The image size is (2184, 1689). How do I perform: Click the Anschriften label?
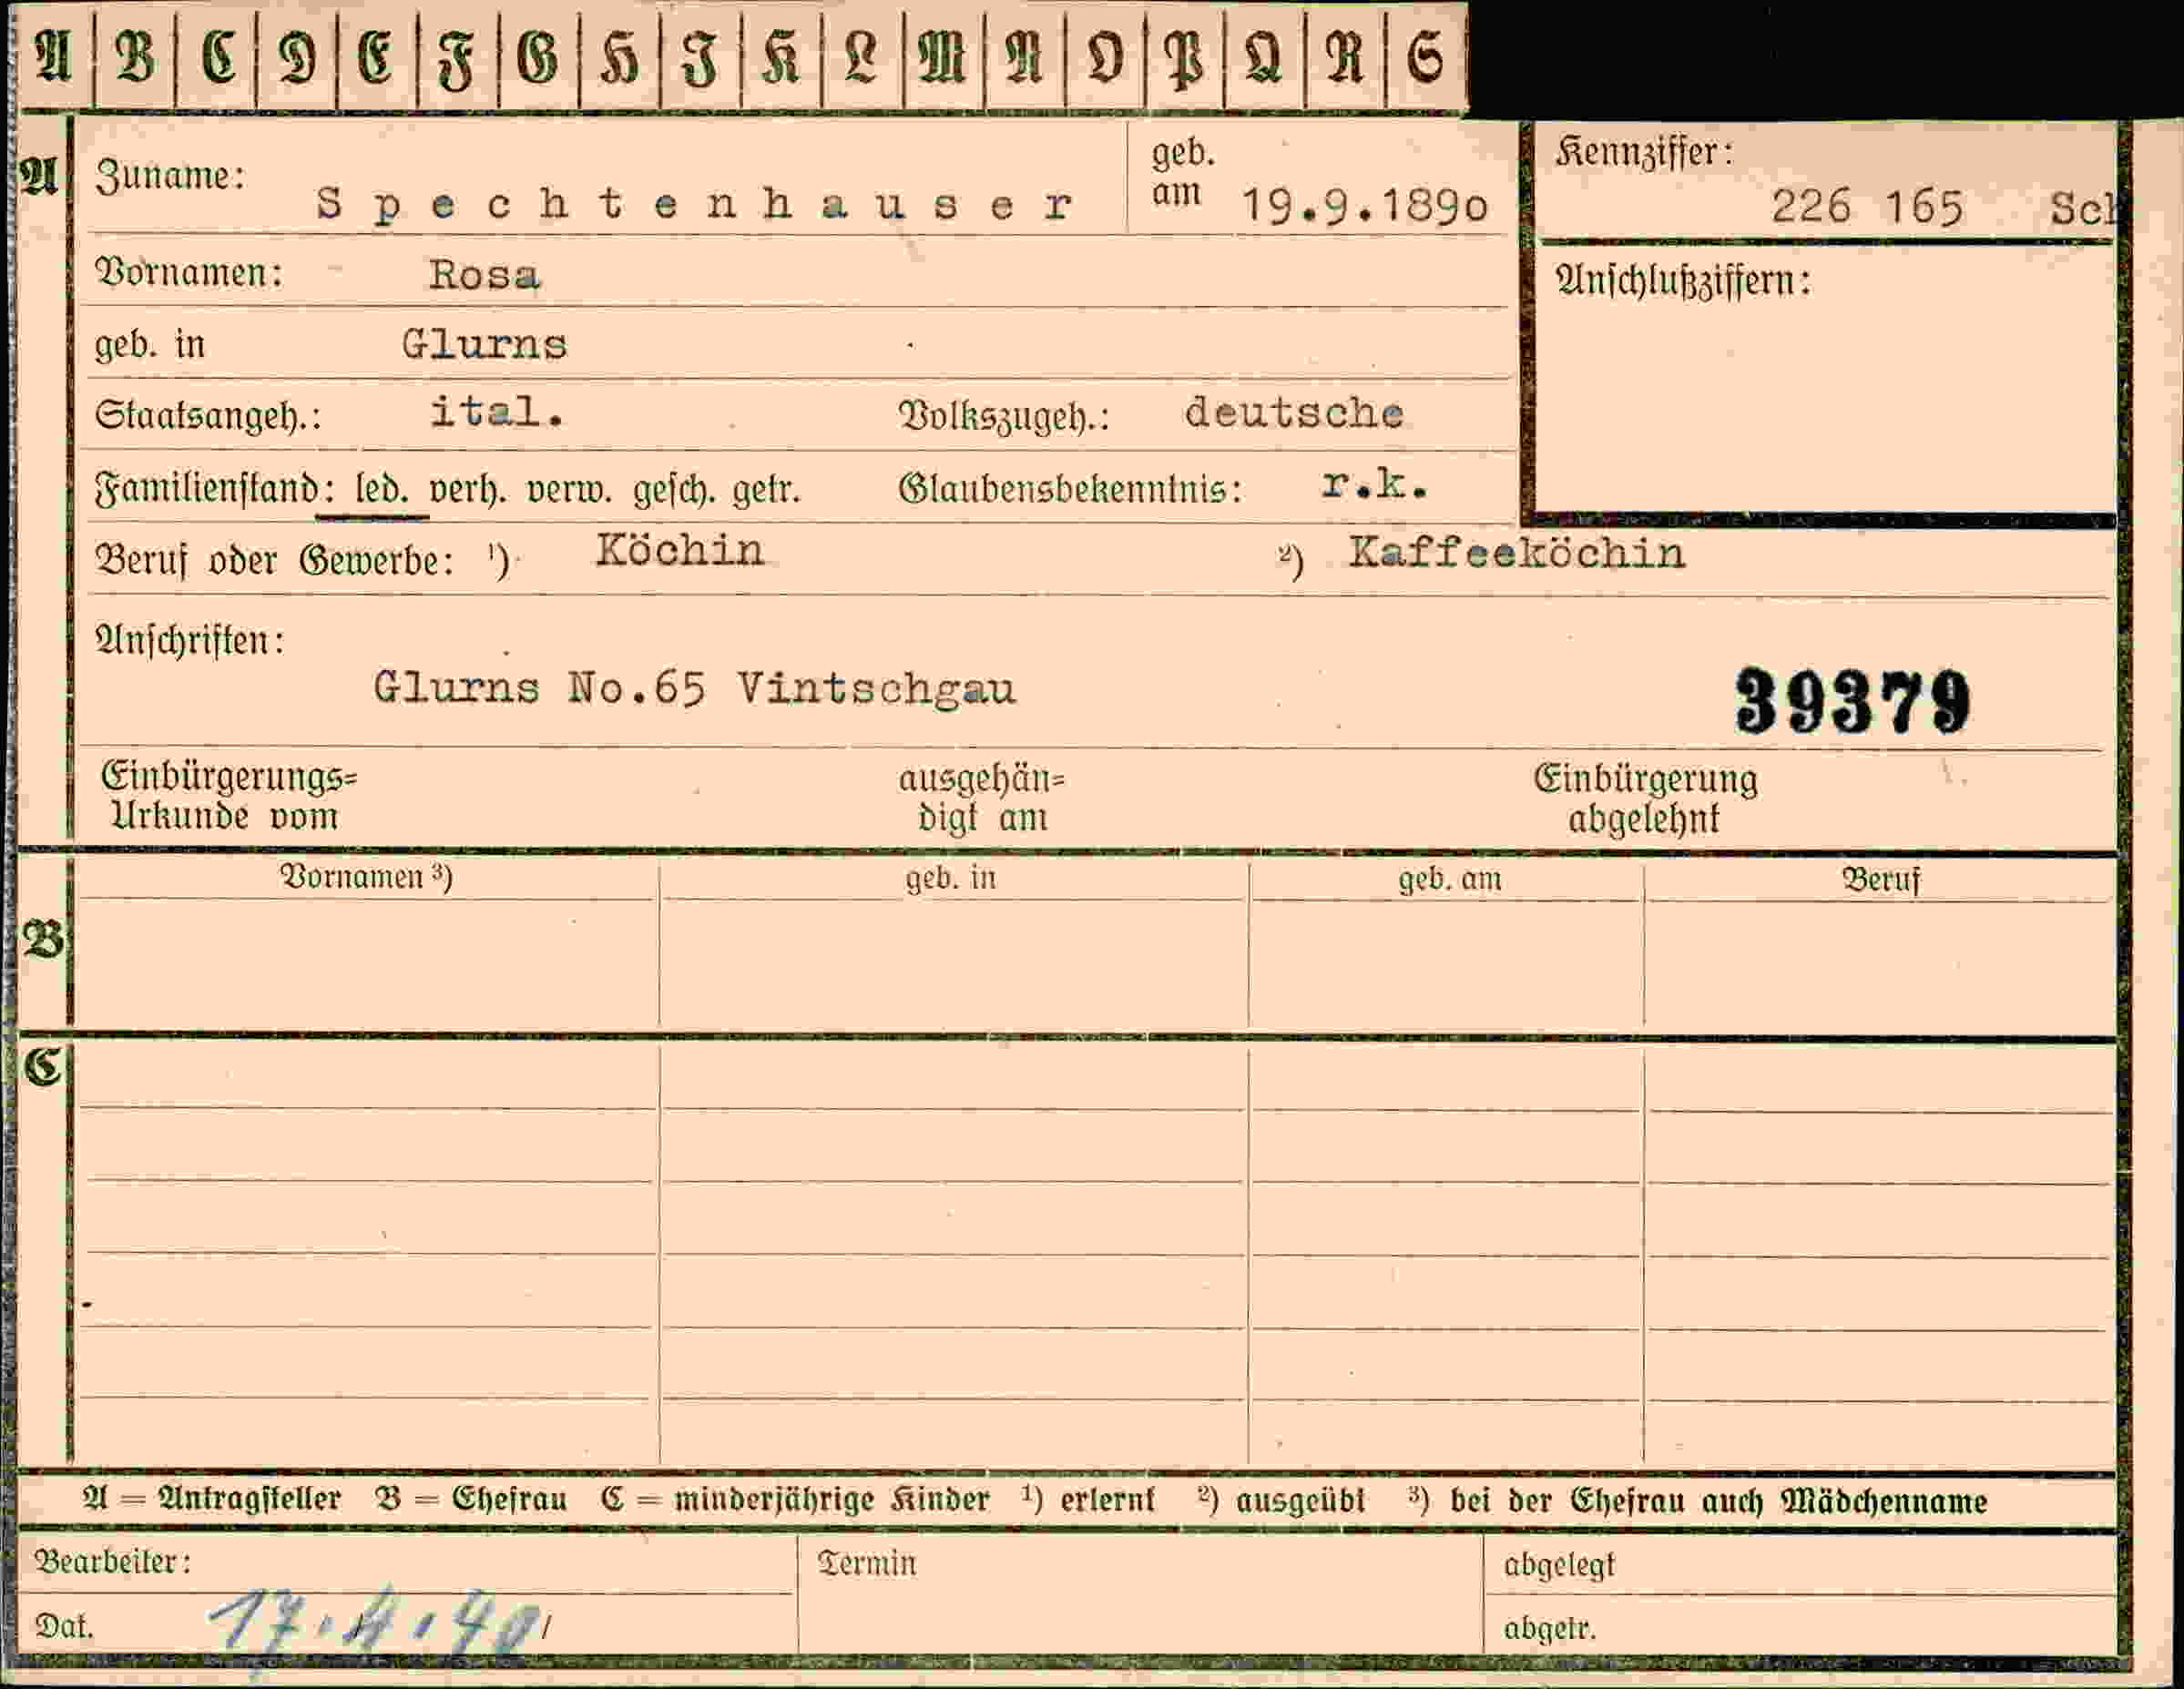(x=190, y=640)
